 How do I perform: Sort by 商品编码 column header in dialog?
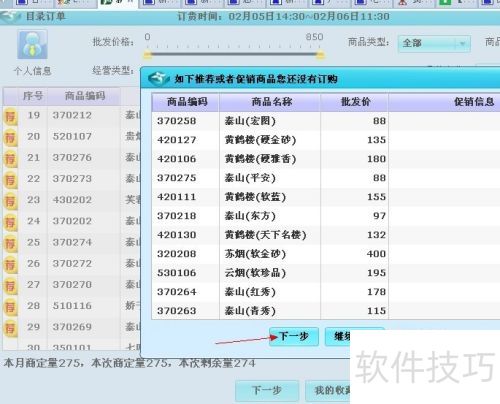coord(186,102)
